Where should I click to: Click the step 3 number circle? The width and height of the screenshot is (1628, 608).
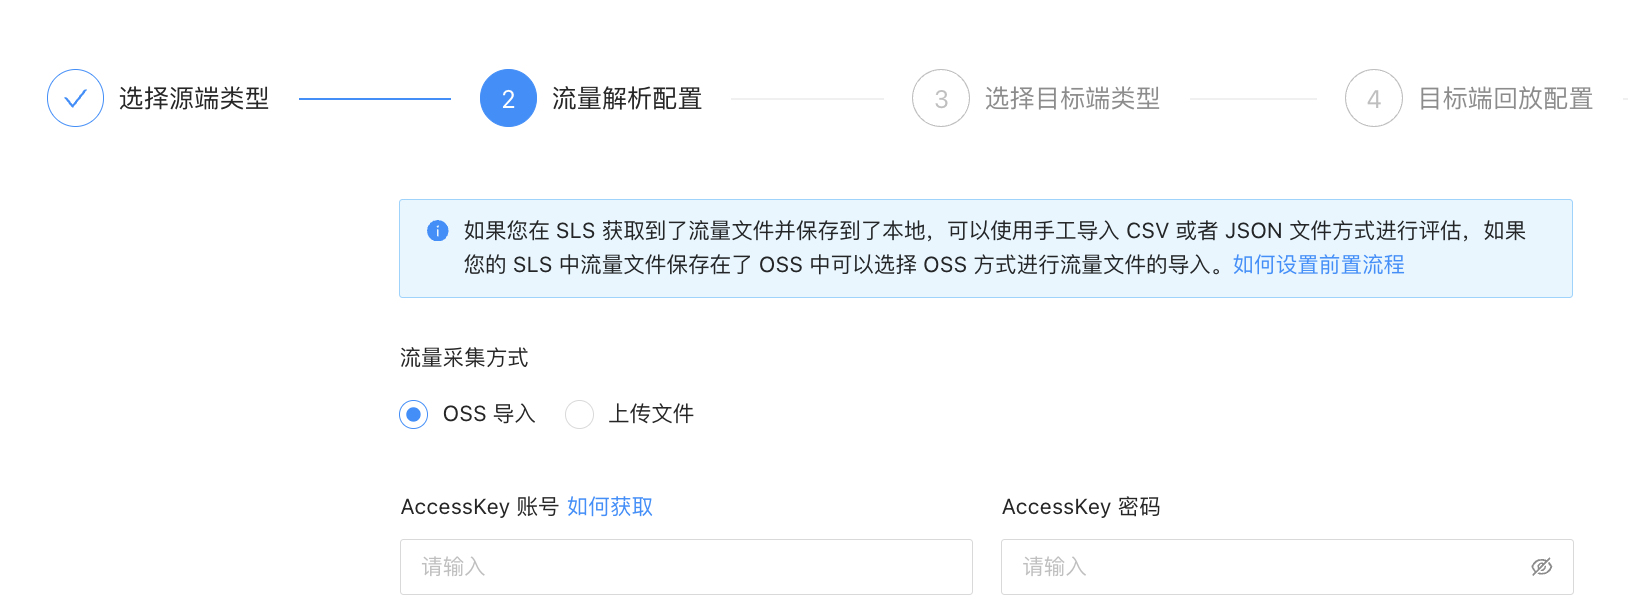(941, 98)
